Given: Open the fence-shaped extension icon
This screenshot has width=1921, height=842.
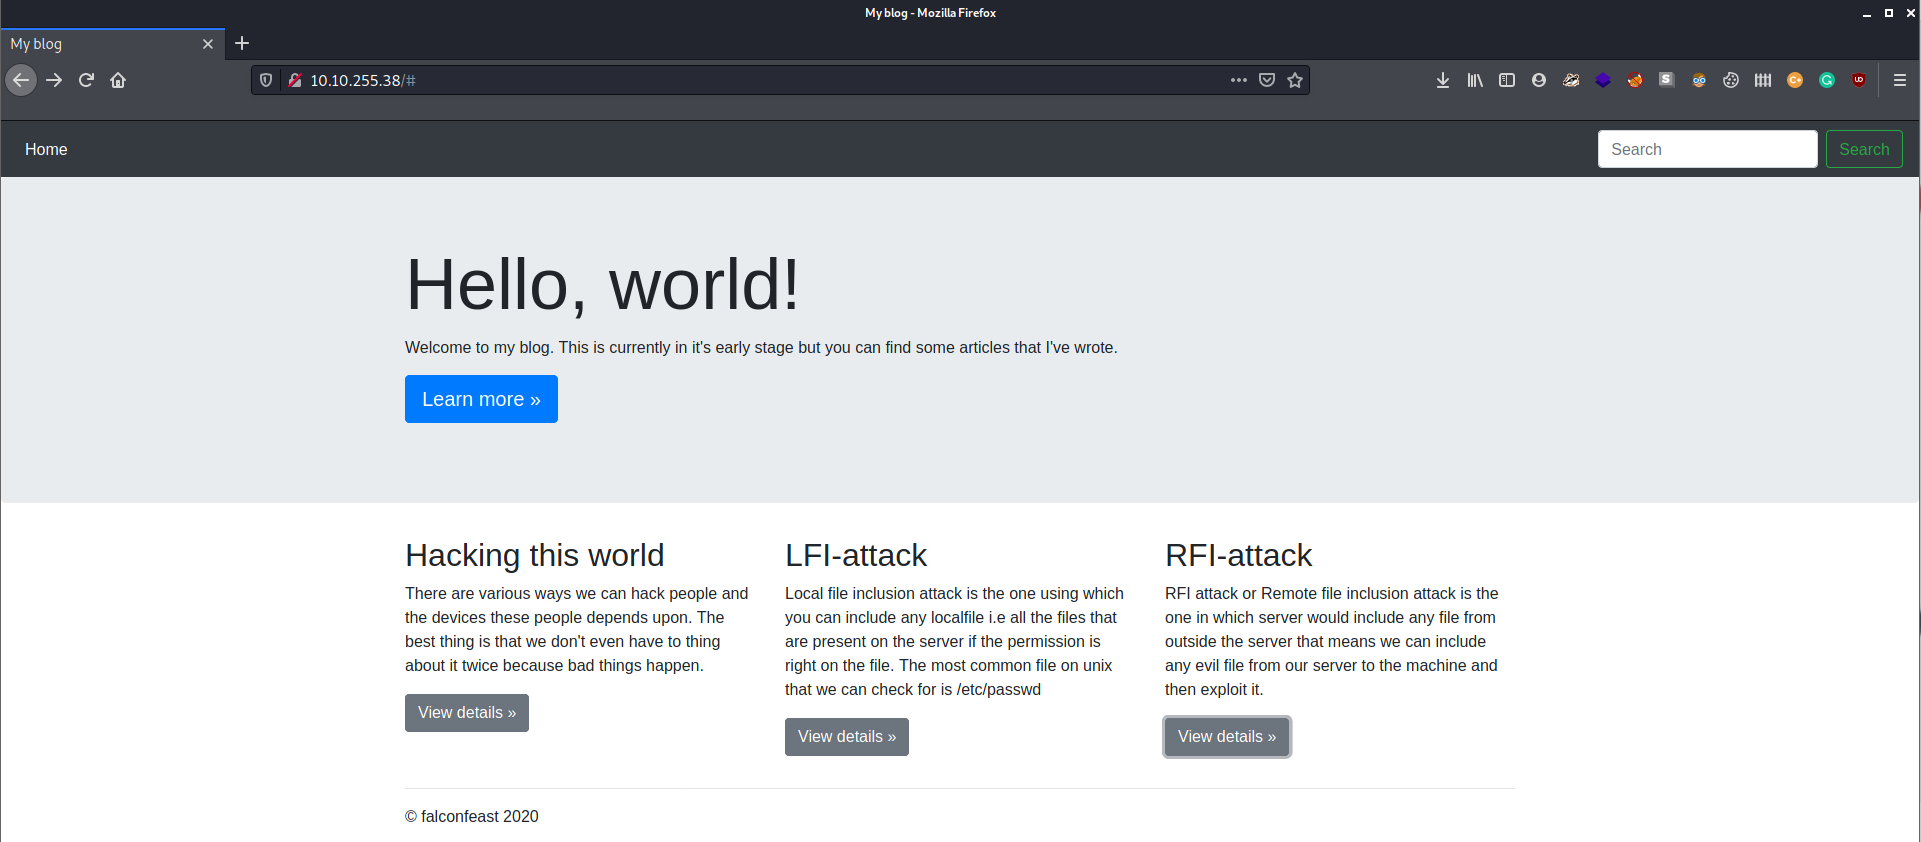Looking at the screenshot, I should coord(1763,80).
